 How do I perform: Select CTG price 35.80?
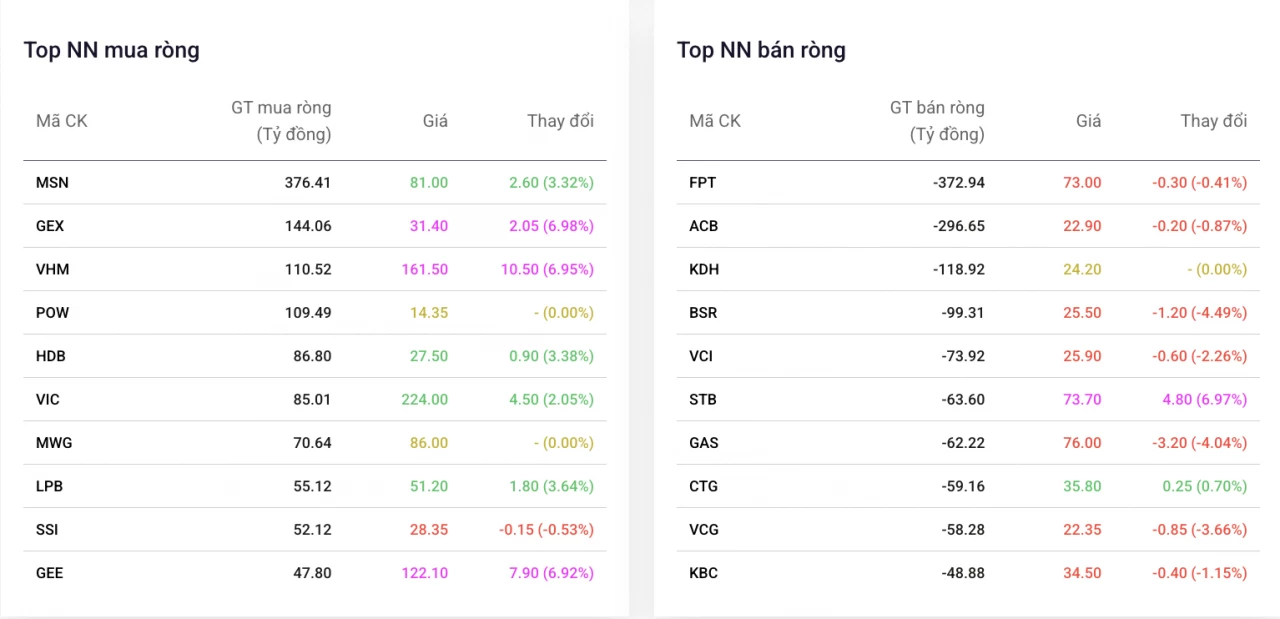pos(1082,486)
